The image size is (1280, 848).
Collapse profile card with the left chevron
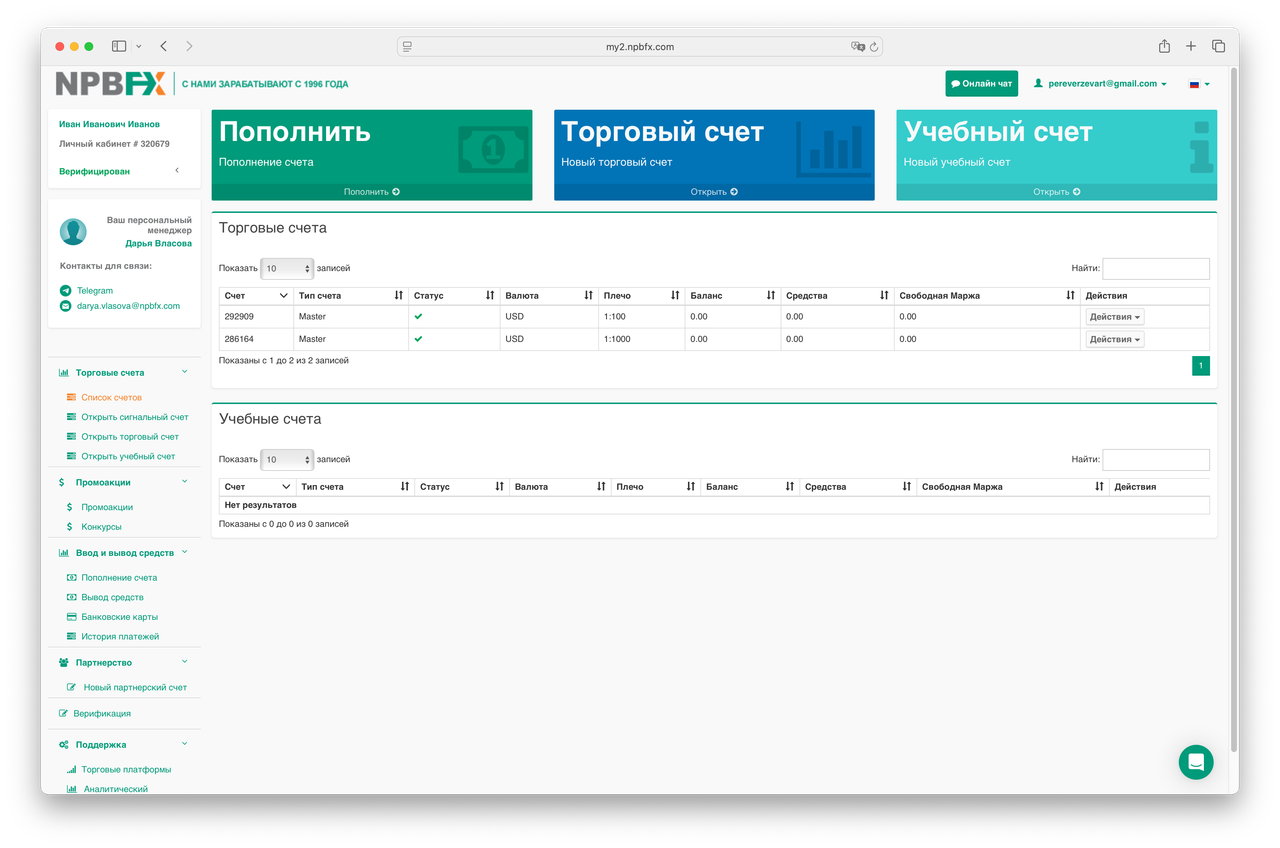pyautogui.click(x=177, y=171)
